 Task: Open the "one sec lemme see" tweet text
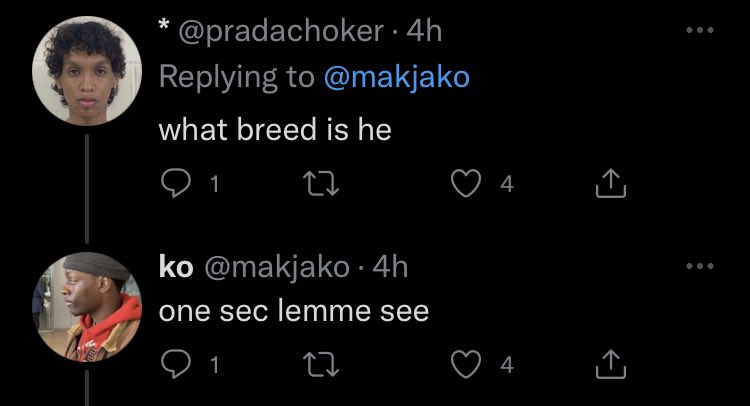coord(294,311)
